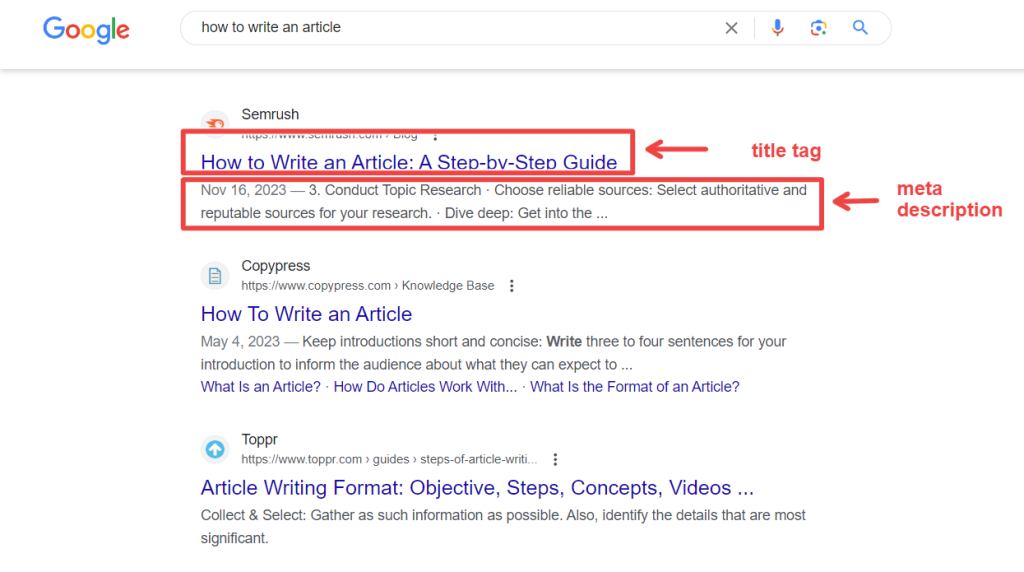Open 'How to Write an Article: A Step-by-Step Guide'

[x=409, y=162]
